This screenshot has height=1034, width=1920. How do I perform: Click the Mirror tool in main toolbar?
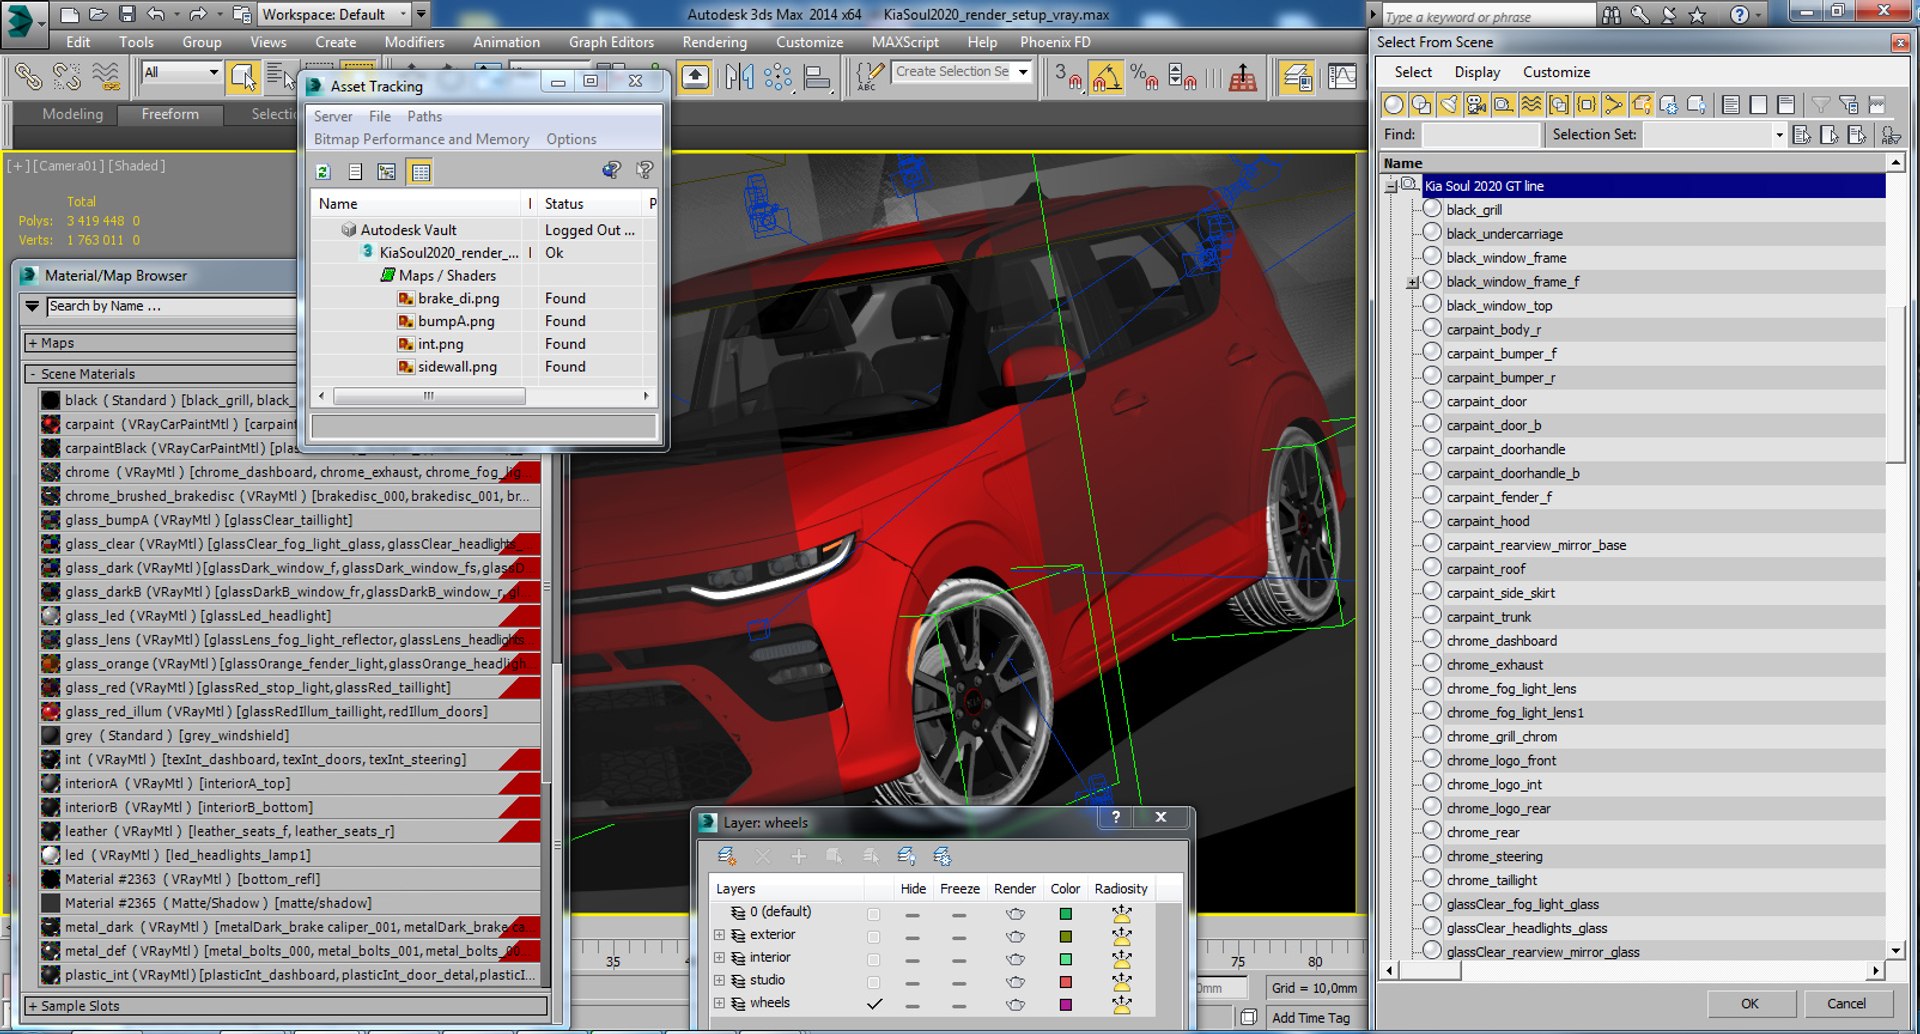[740, 77]
